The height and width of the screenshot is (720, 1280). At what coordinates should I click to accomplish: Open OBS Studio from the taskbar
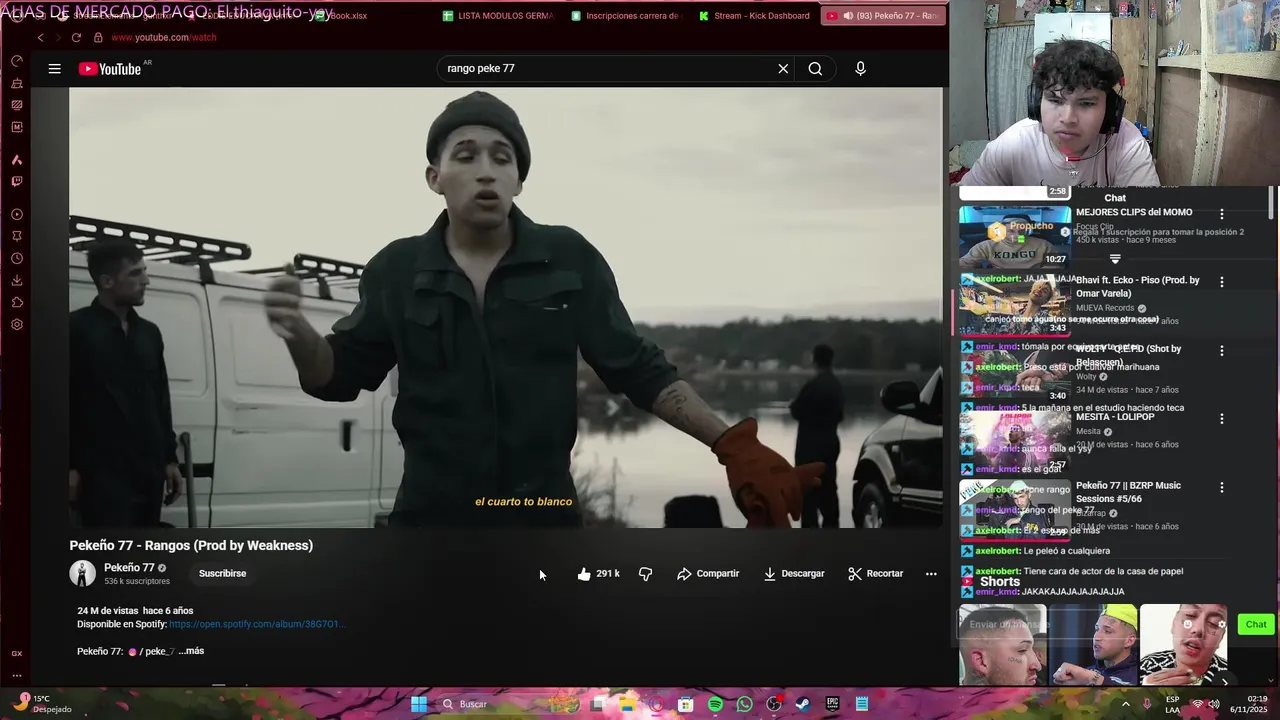click(x=773, y=704)
